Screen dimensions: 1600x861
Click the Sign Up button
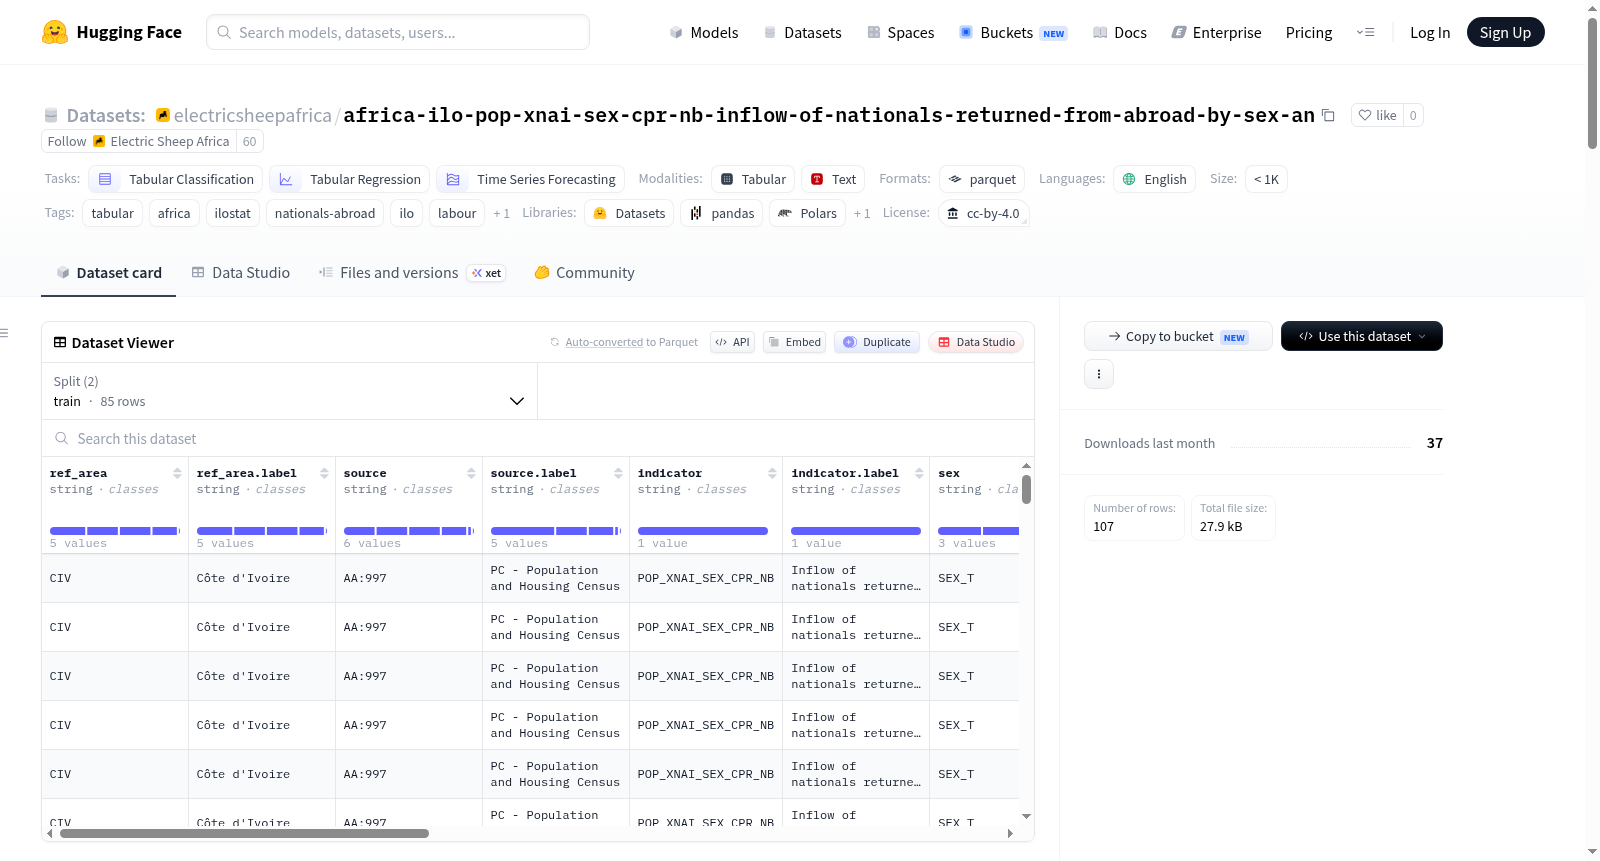tap(1505, 32)
